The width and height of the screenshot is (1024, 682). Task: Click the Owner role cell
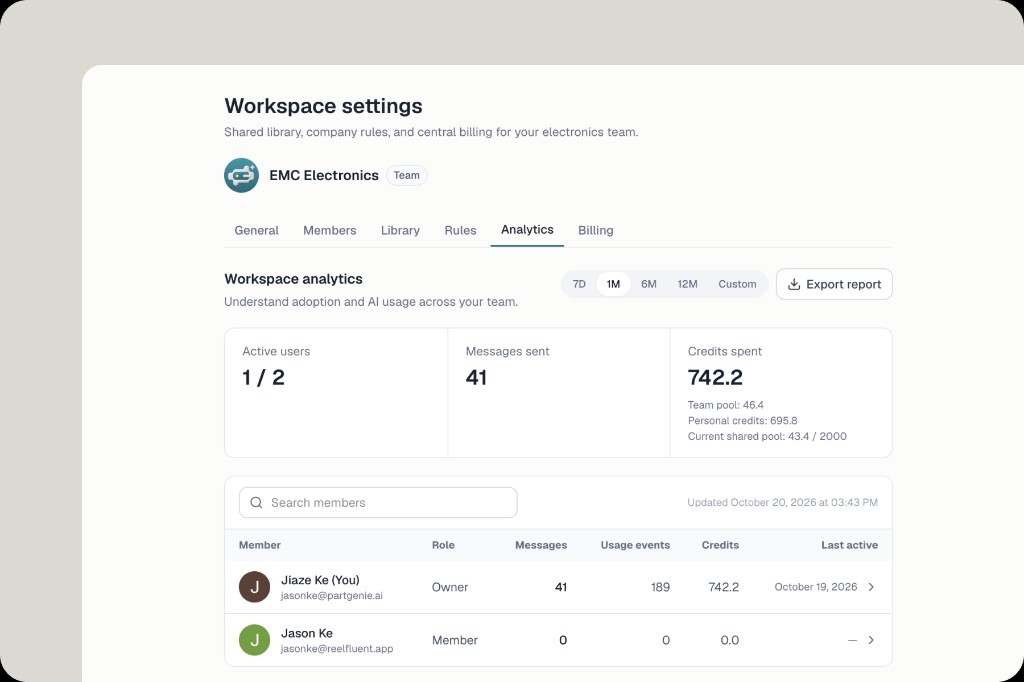pos(450,587)
